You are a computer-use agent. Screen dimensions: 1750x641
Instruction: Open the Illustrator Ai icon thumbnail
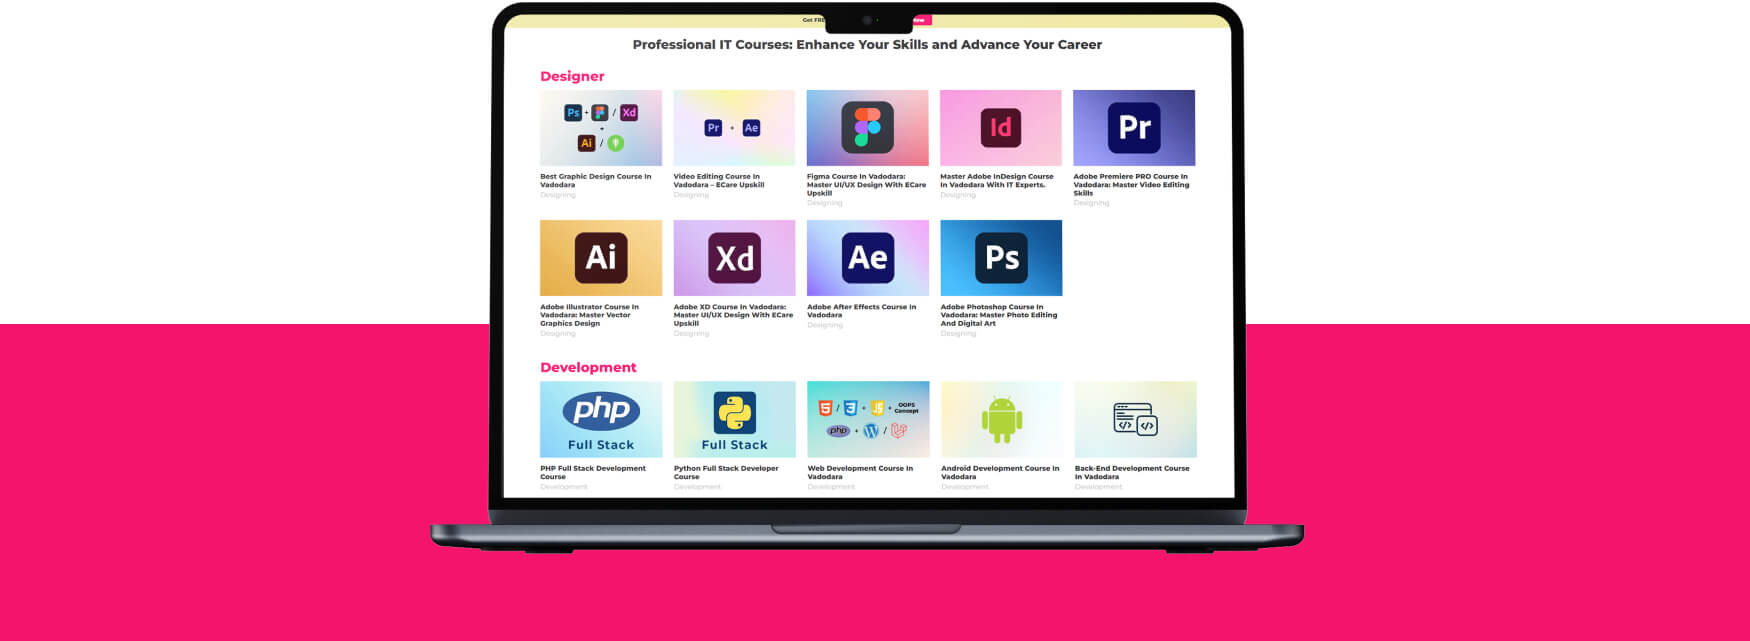[x=601, y=258]
